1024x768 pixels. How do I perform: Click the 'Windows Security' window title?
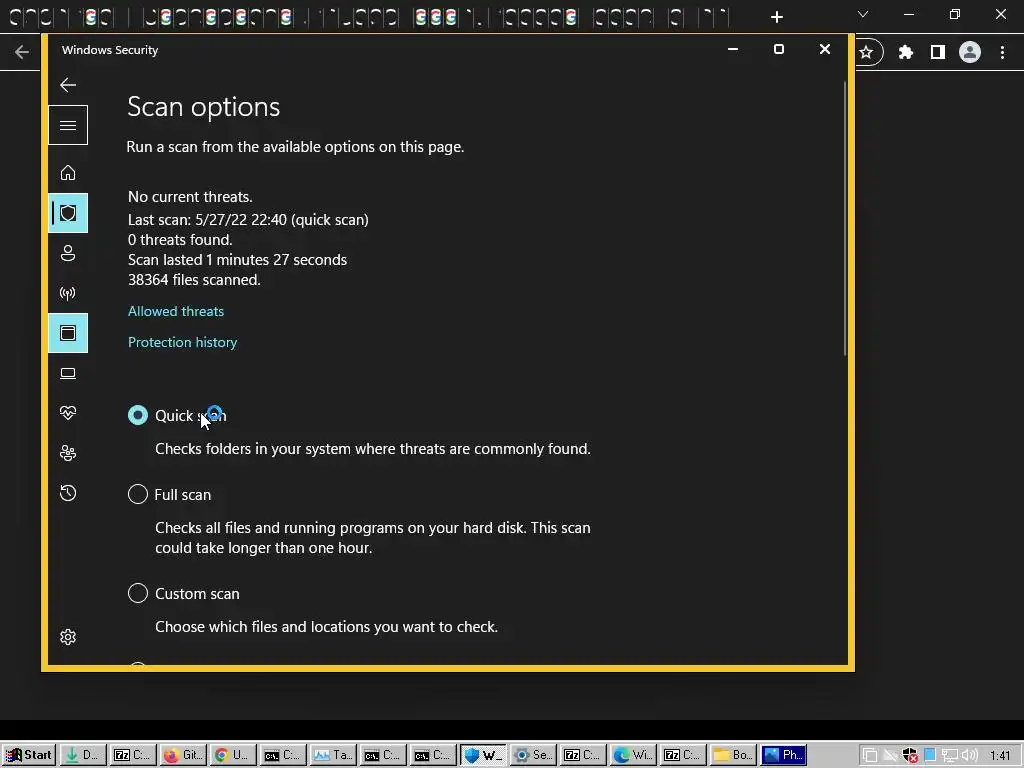click(110, 50)
